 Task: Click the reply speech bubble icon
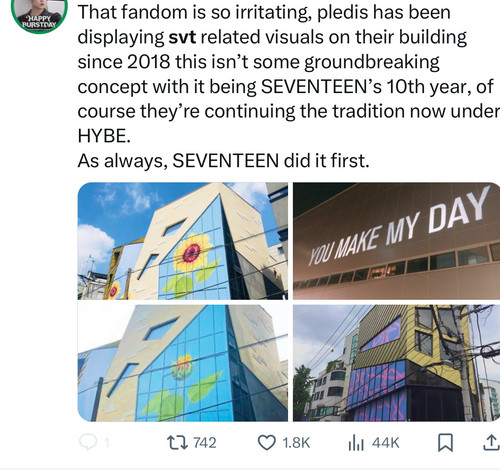click(x=88, y=442)
